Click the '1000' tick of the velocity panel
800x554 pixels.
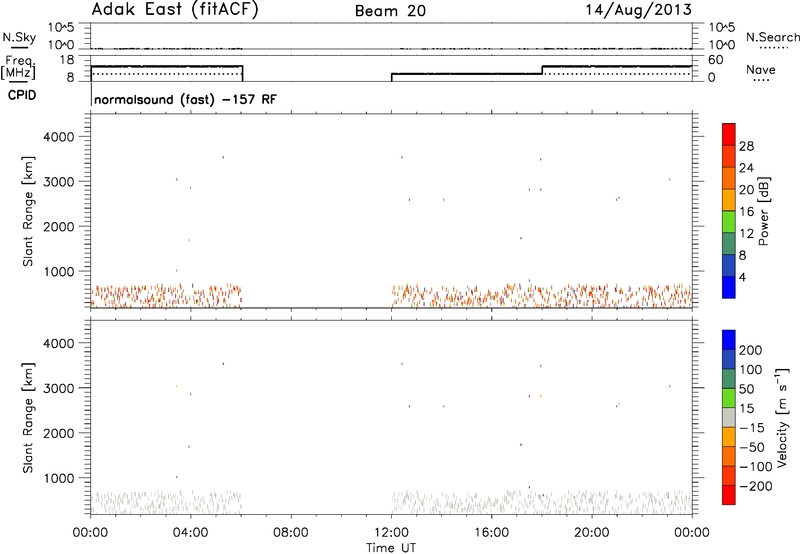click(x=58, y=478)
